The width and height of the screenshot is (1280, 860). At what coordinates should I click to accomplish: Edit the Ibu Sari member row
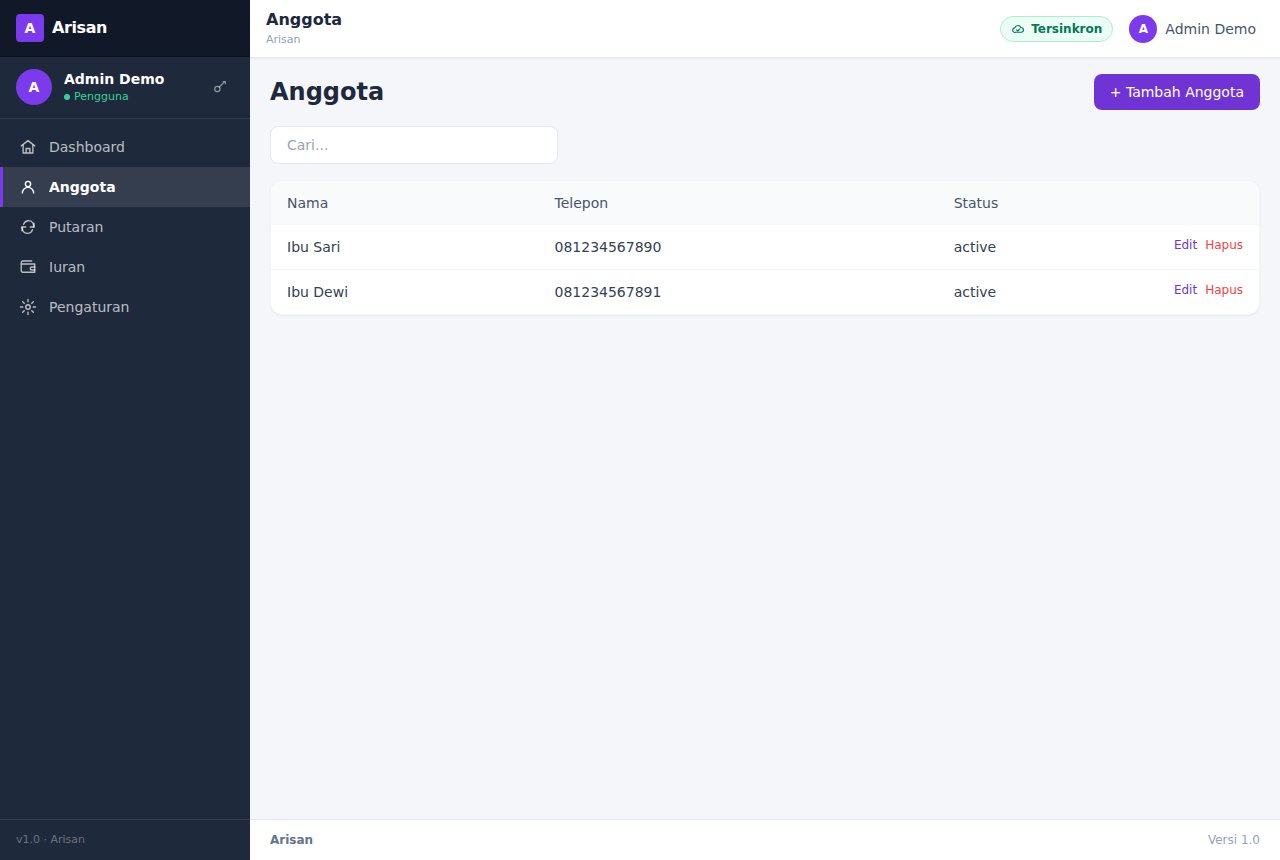pyautogui.click(x=1185, y=245)
